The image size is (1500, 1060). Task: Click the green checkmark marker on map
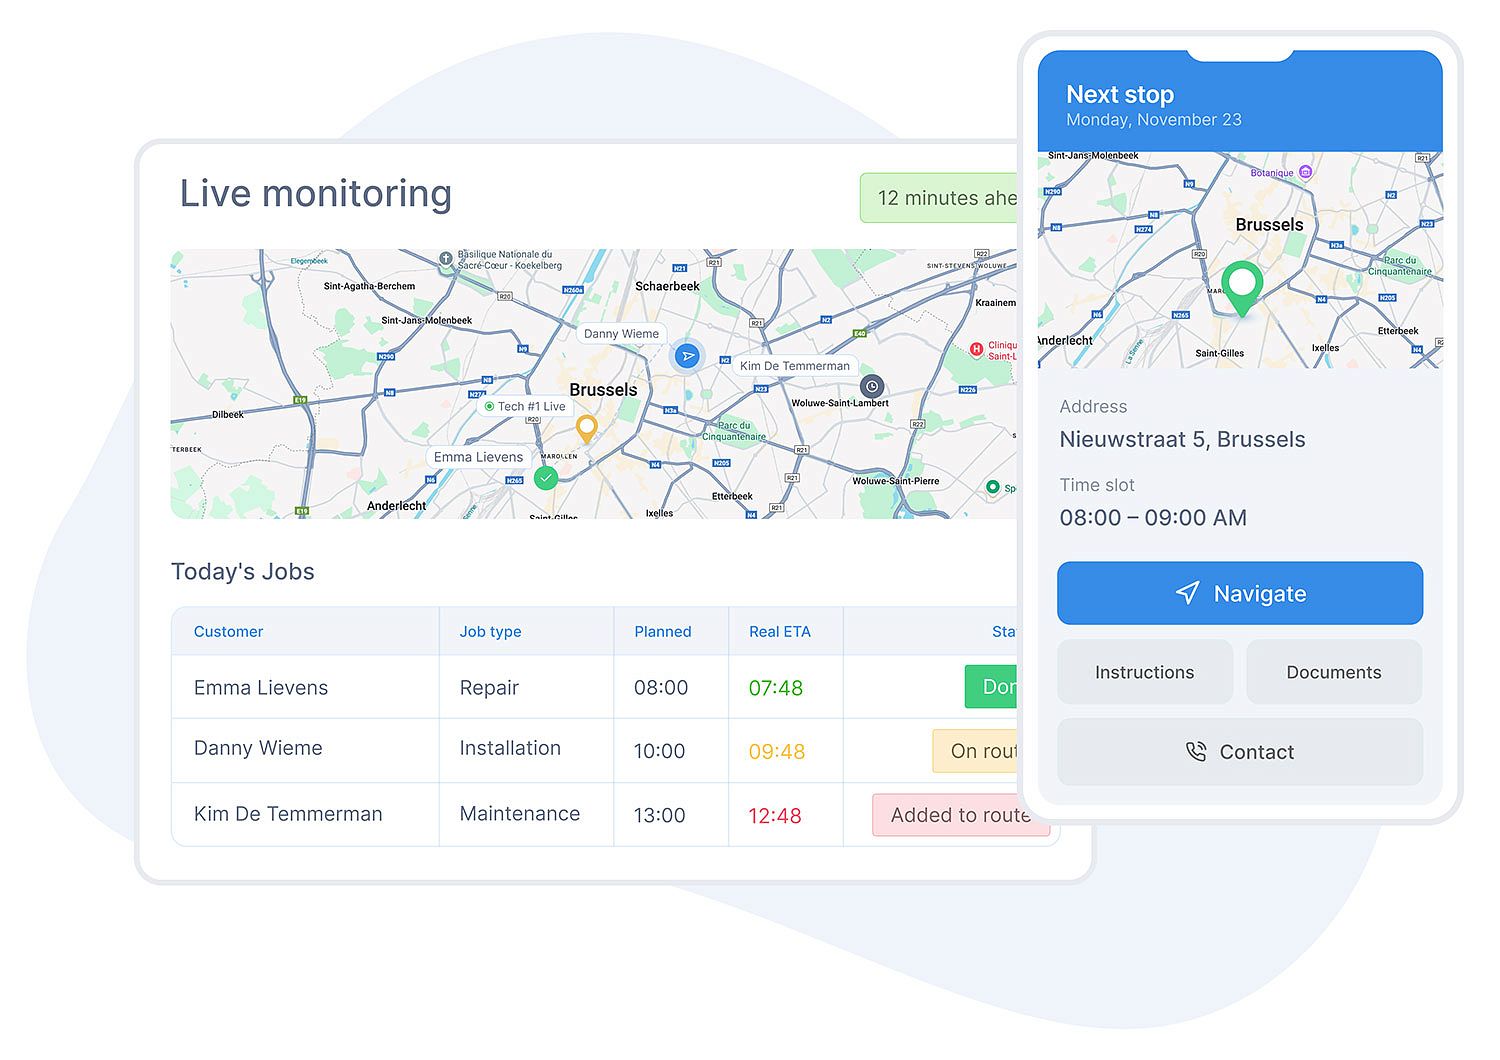[x=545, y=478]
